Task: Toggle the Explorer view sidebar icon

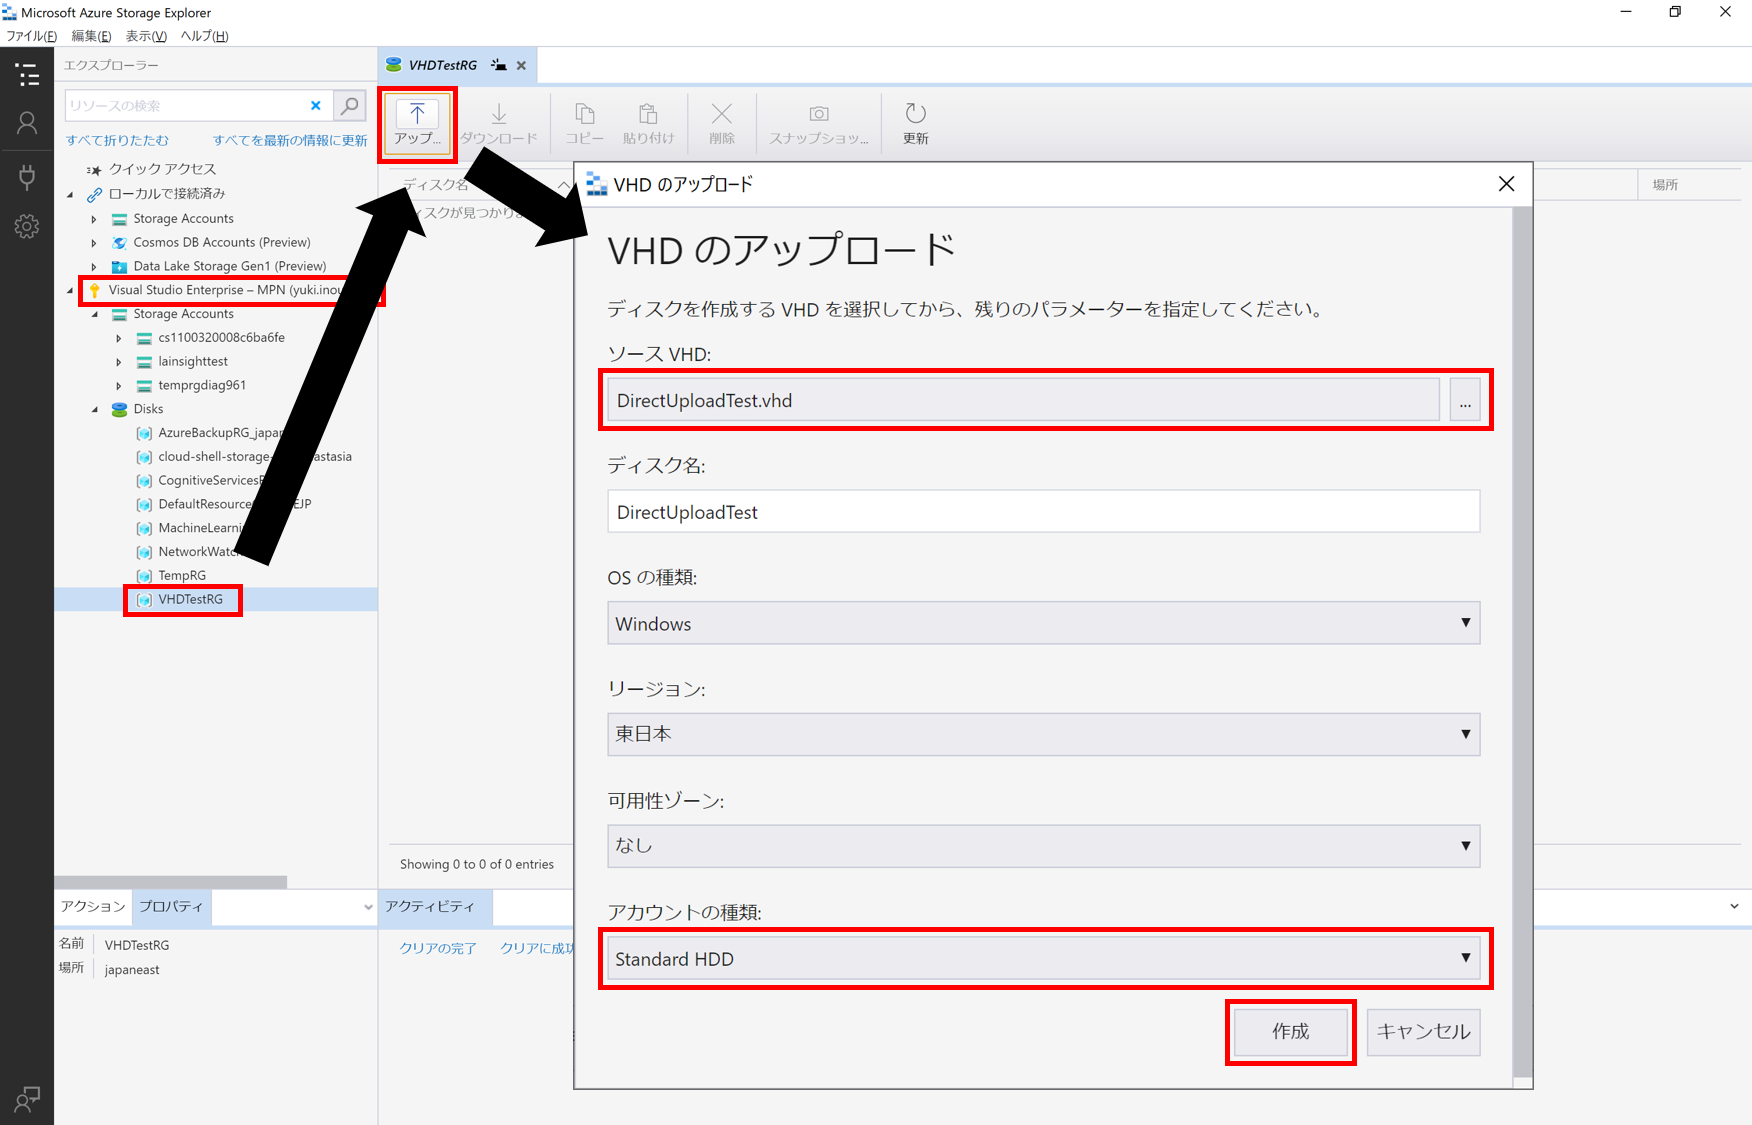Action: (x=27, y=75)
